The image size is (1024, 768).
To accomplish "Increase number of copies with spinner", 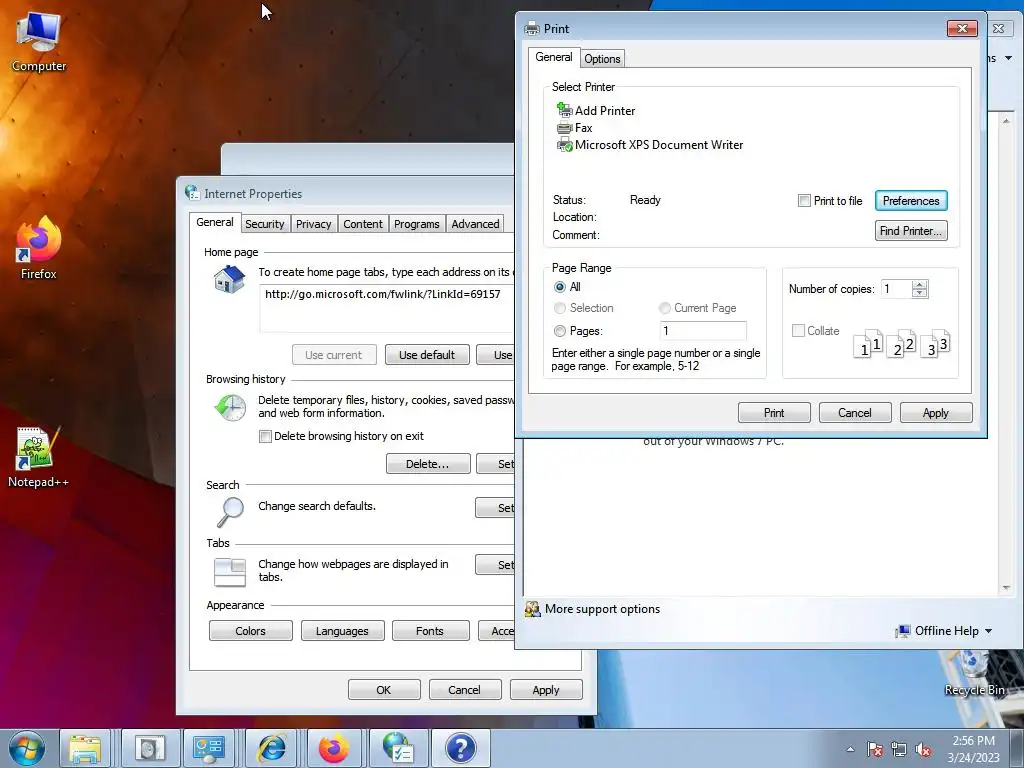I will [x=920, y=285].
